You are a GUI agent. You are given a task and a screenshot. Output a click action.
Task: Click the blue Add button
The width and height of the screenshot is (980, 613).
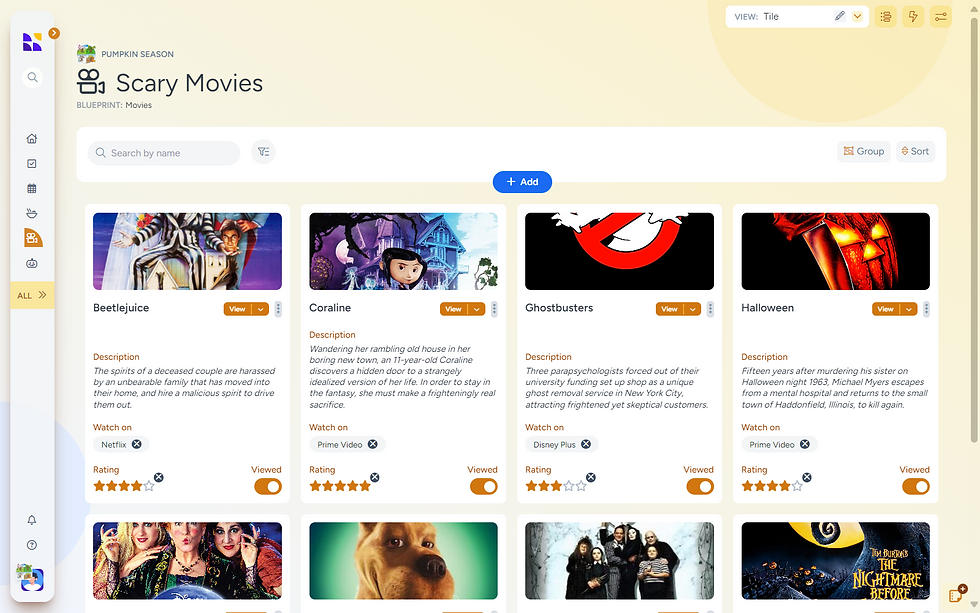522,182
